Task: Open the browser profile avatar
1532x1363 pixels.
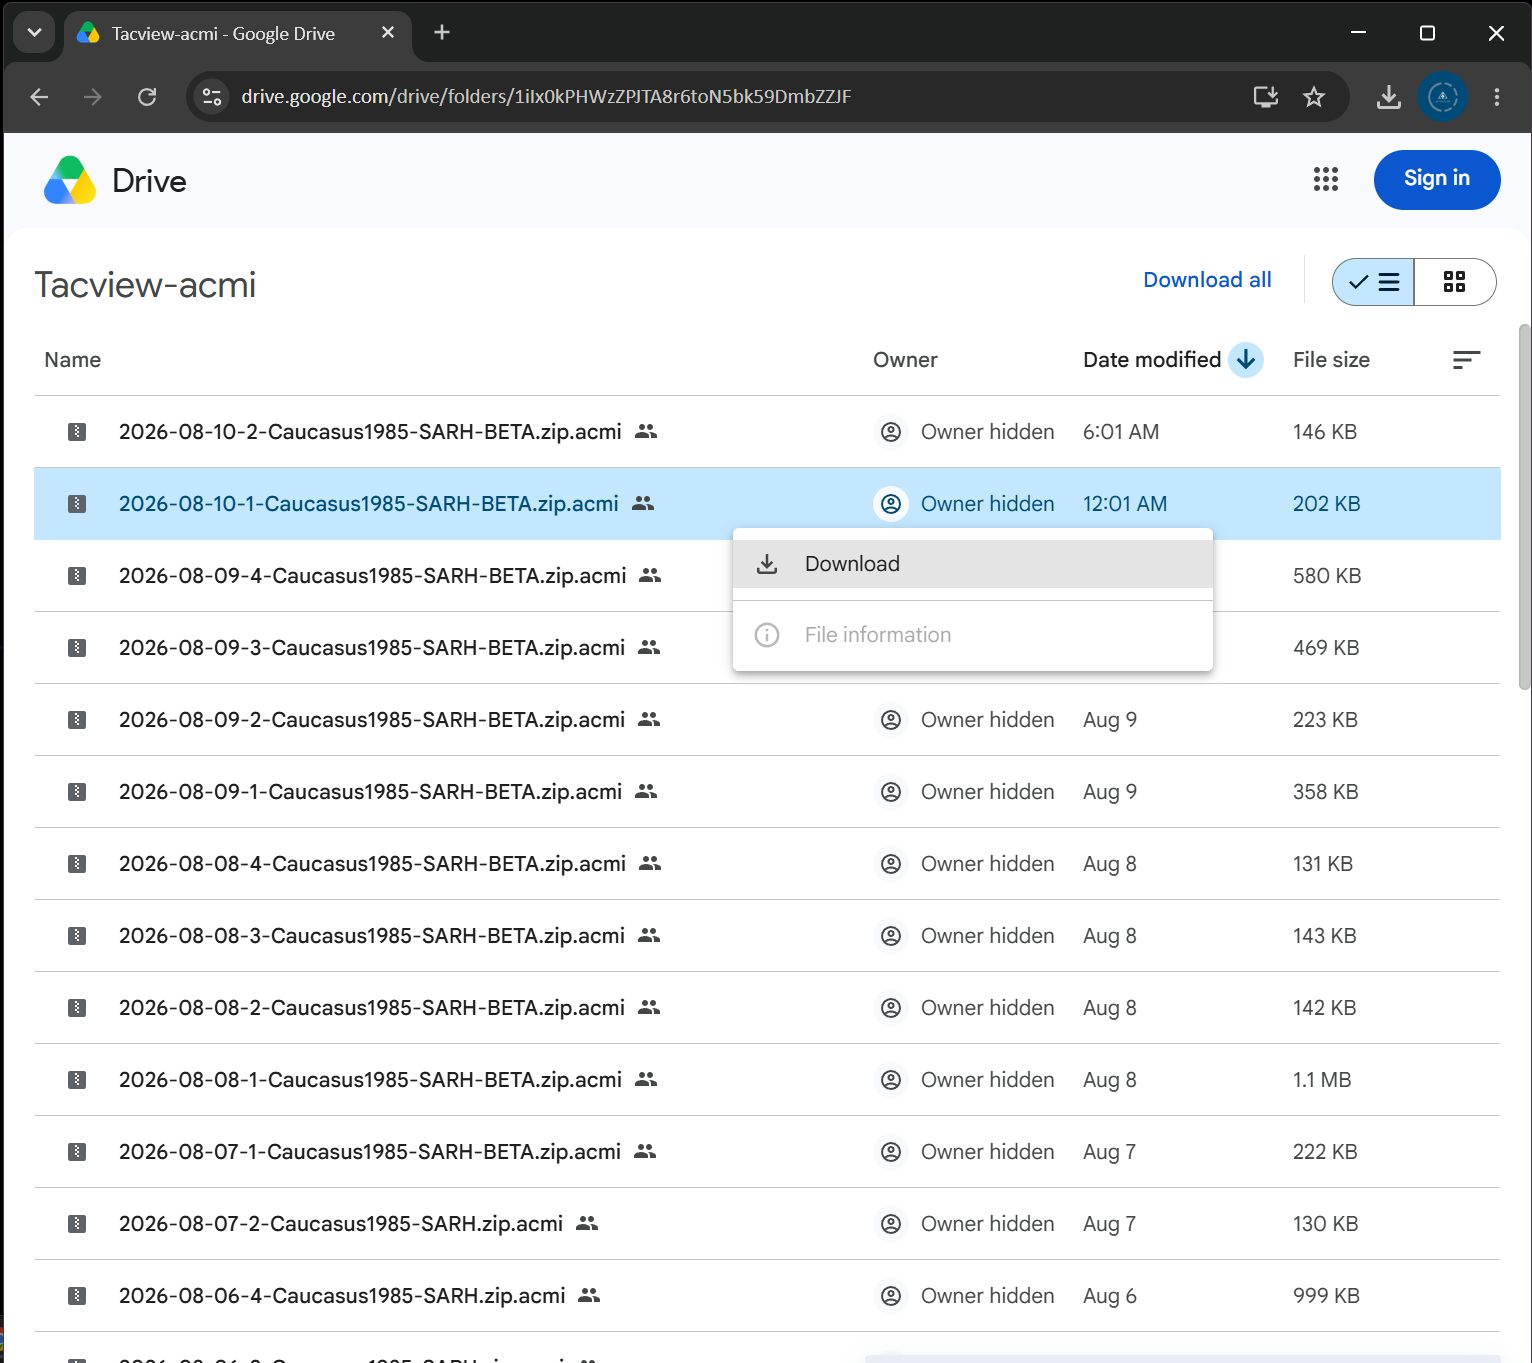Action: tap(1442, 97)
